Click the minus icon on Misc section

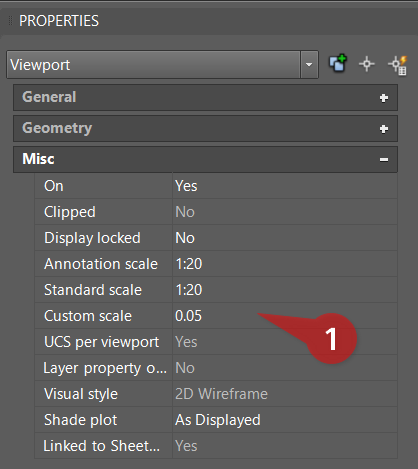coord(384,160)
